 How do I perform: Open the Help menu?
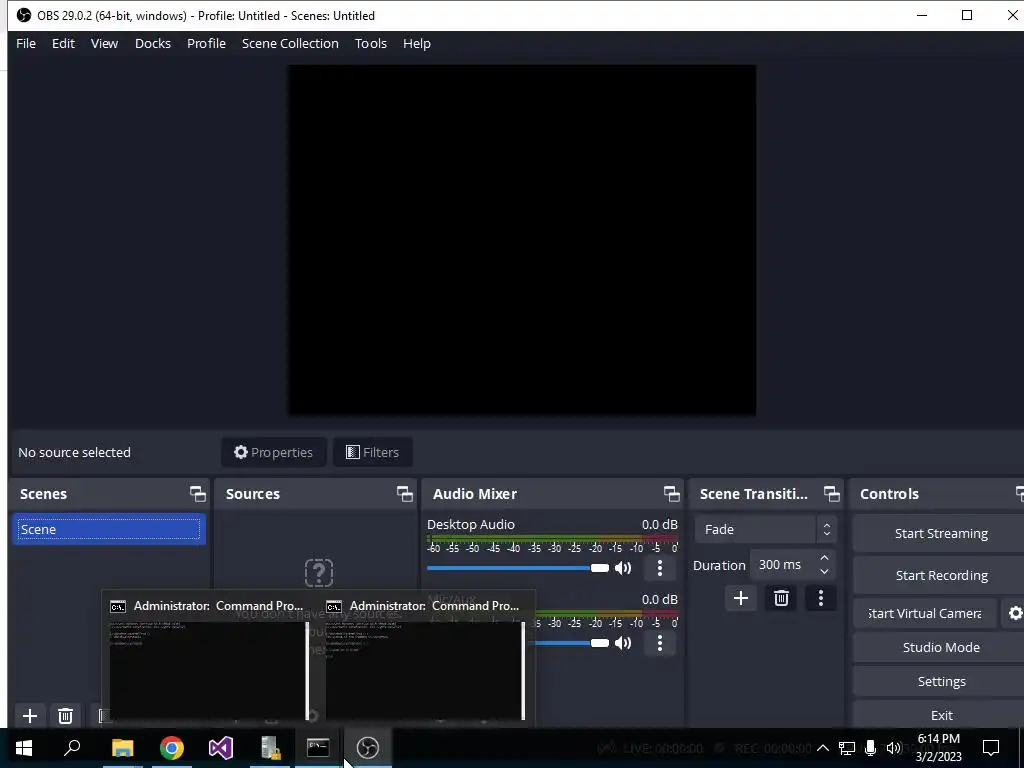pyautogui.click(x=417, y=43)
